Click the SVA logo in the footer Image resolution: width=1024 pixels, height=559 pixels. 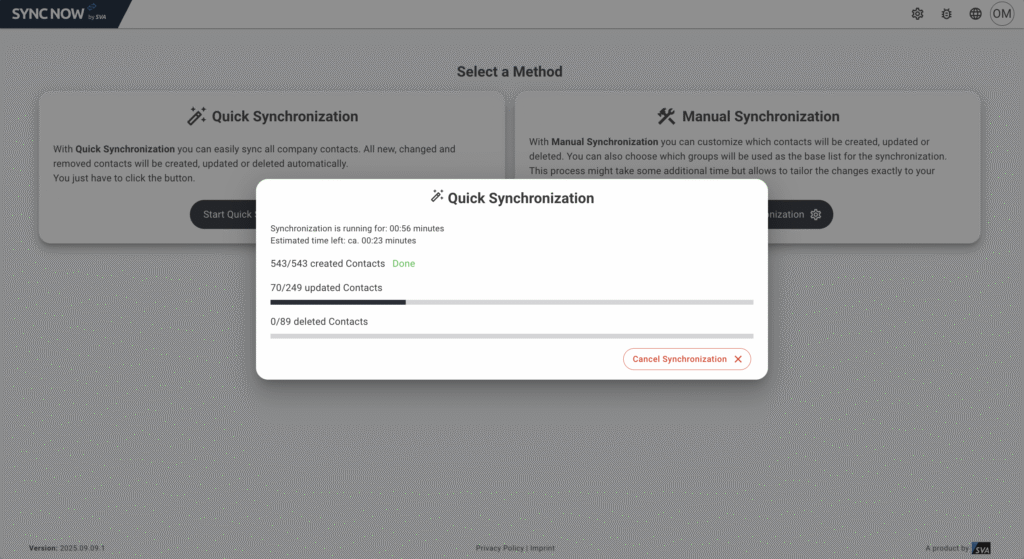pyautogui.click(x=981, y=548)
